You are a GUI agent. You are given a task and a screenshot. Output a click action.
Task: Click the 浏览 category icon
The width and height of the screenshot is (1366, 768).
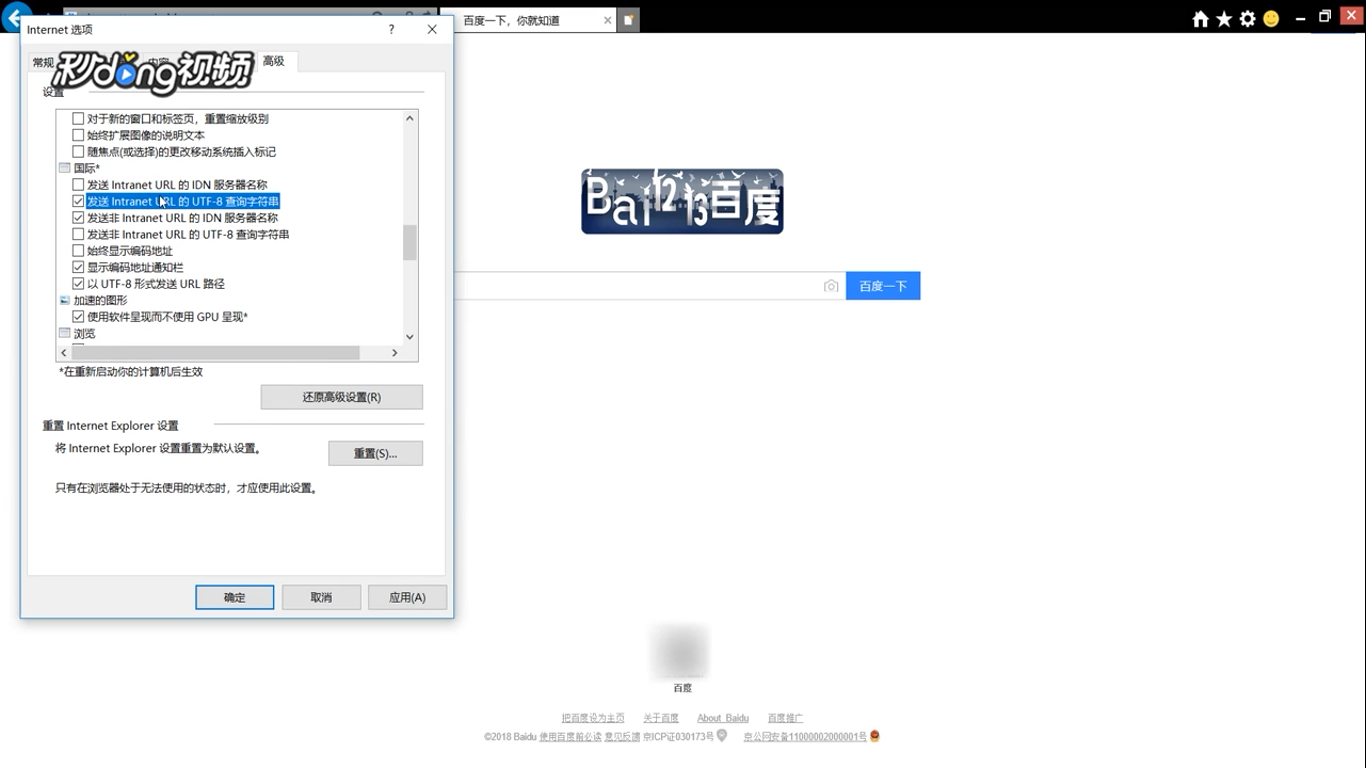click(65, 333)
